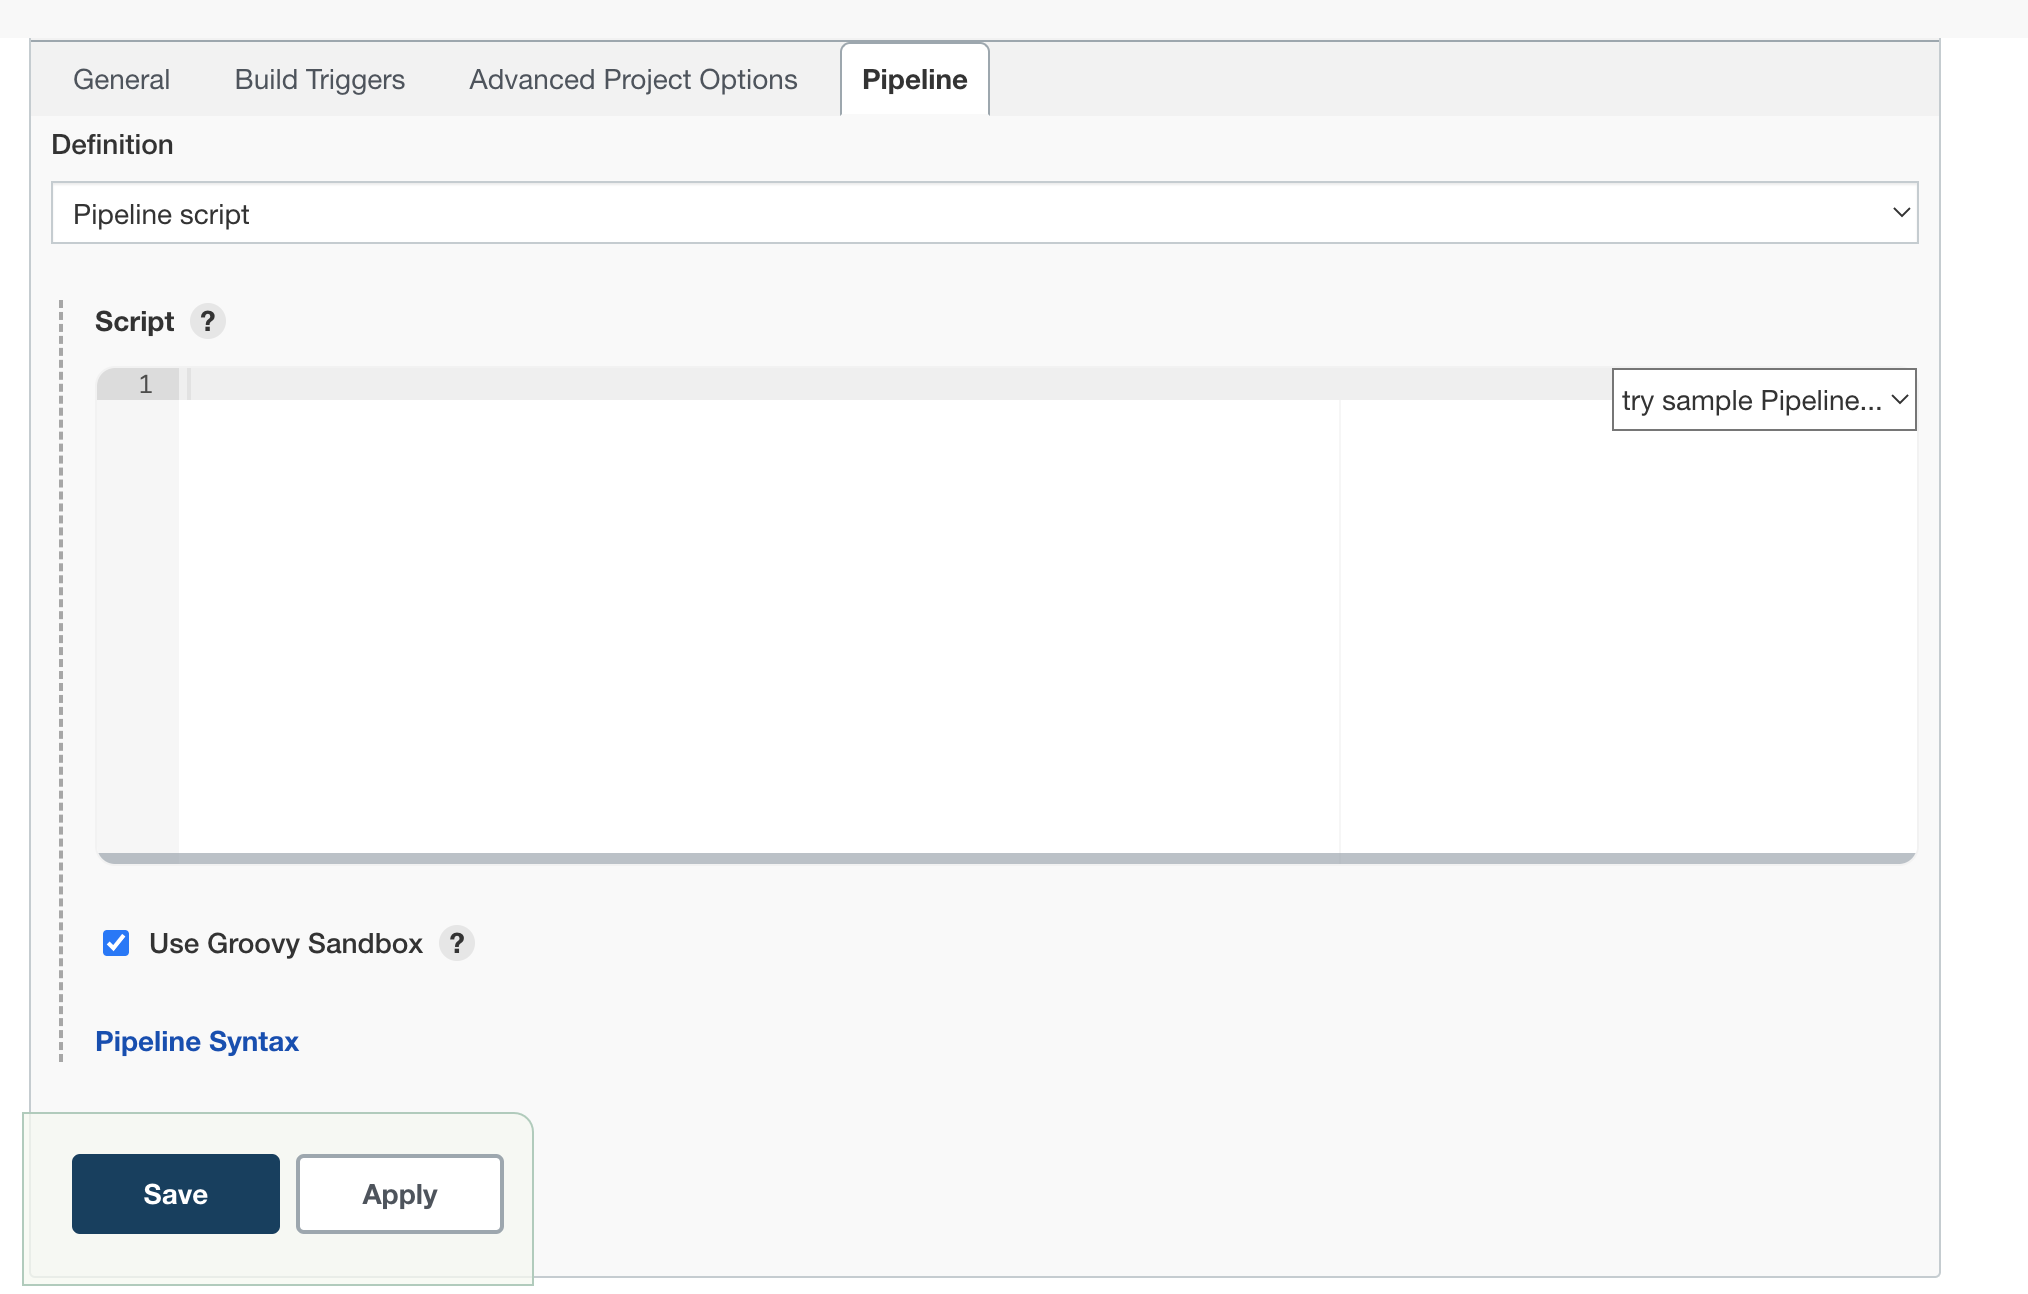Image resolution: width=2028 pixels, height=1294 pixels.
Task: Open Use Groovy Sandbox help icon
Action: 457,943
